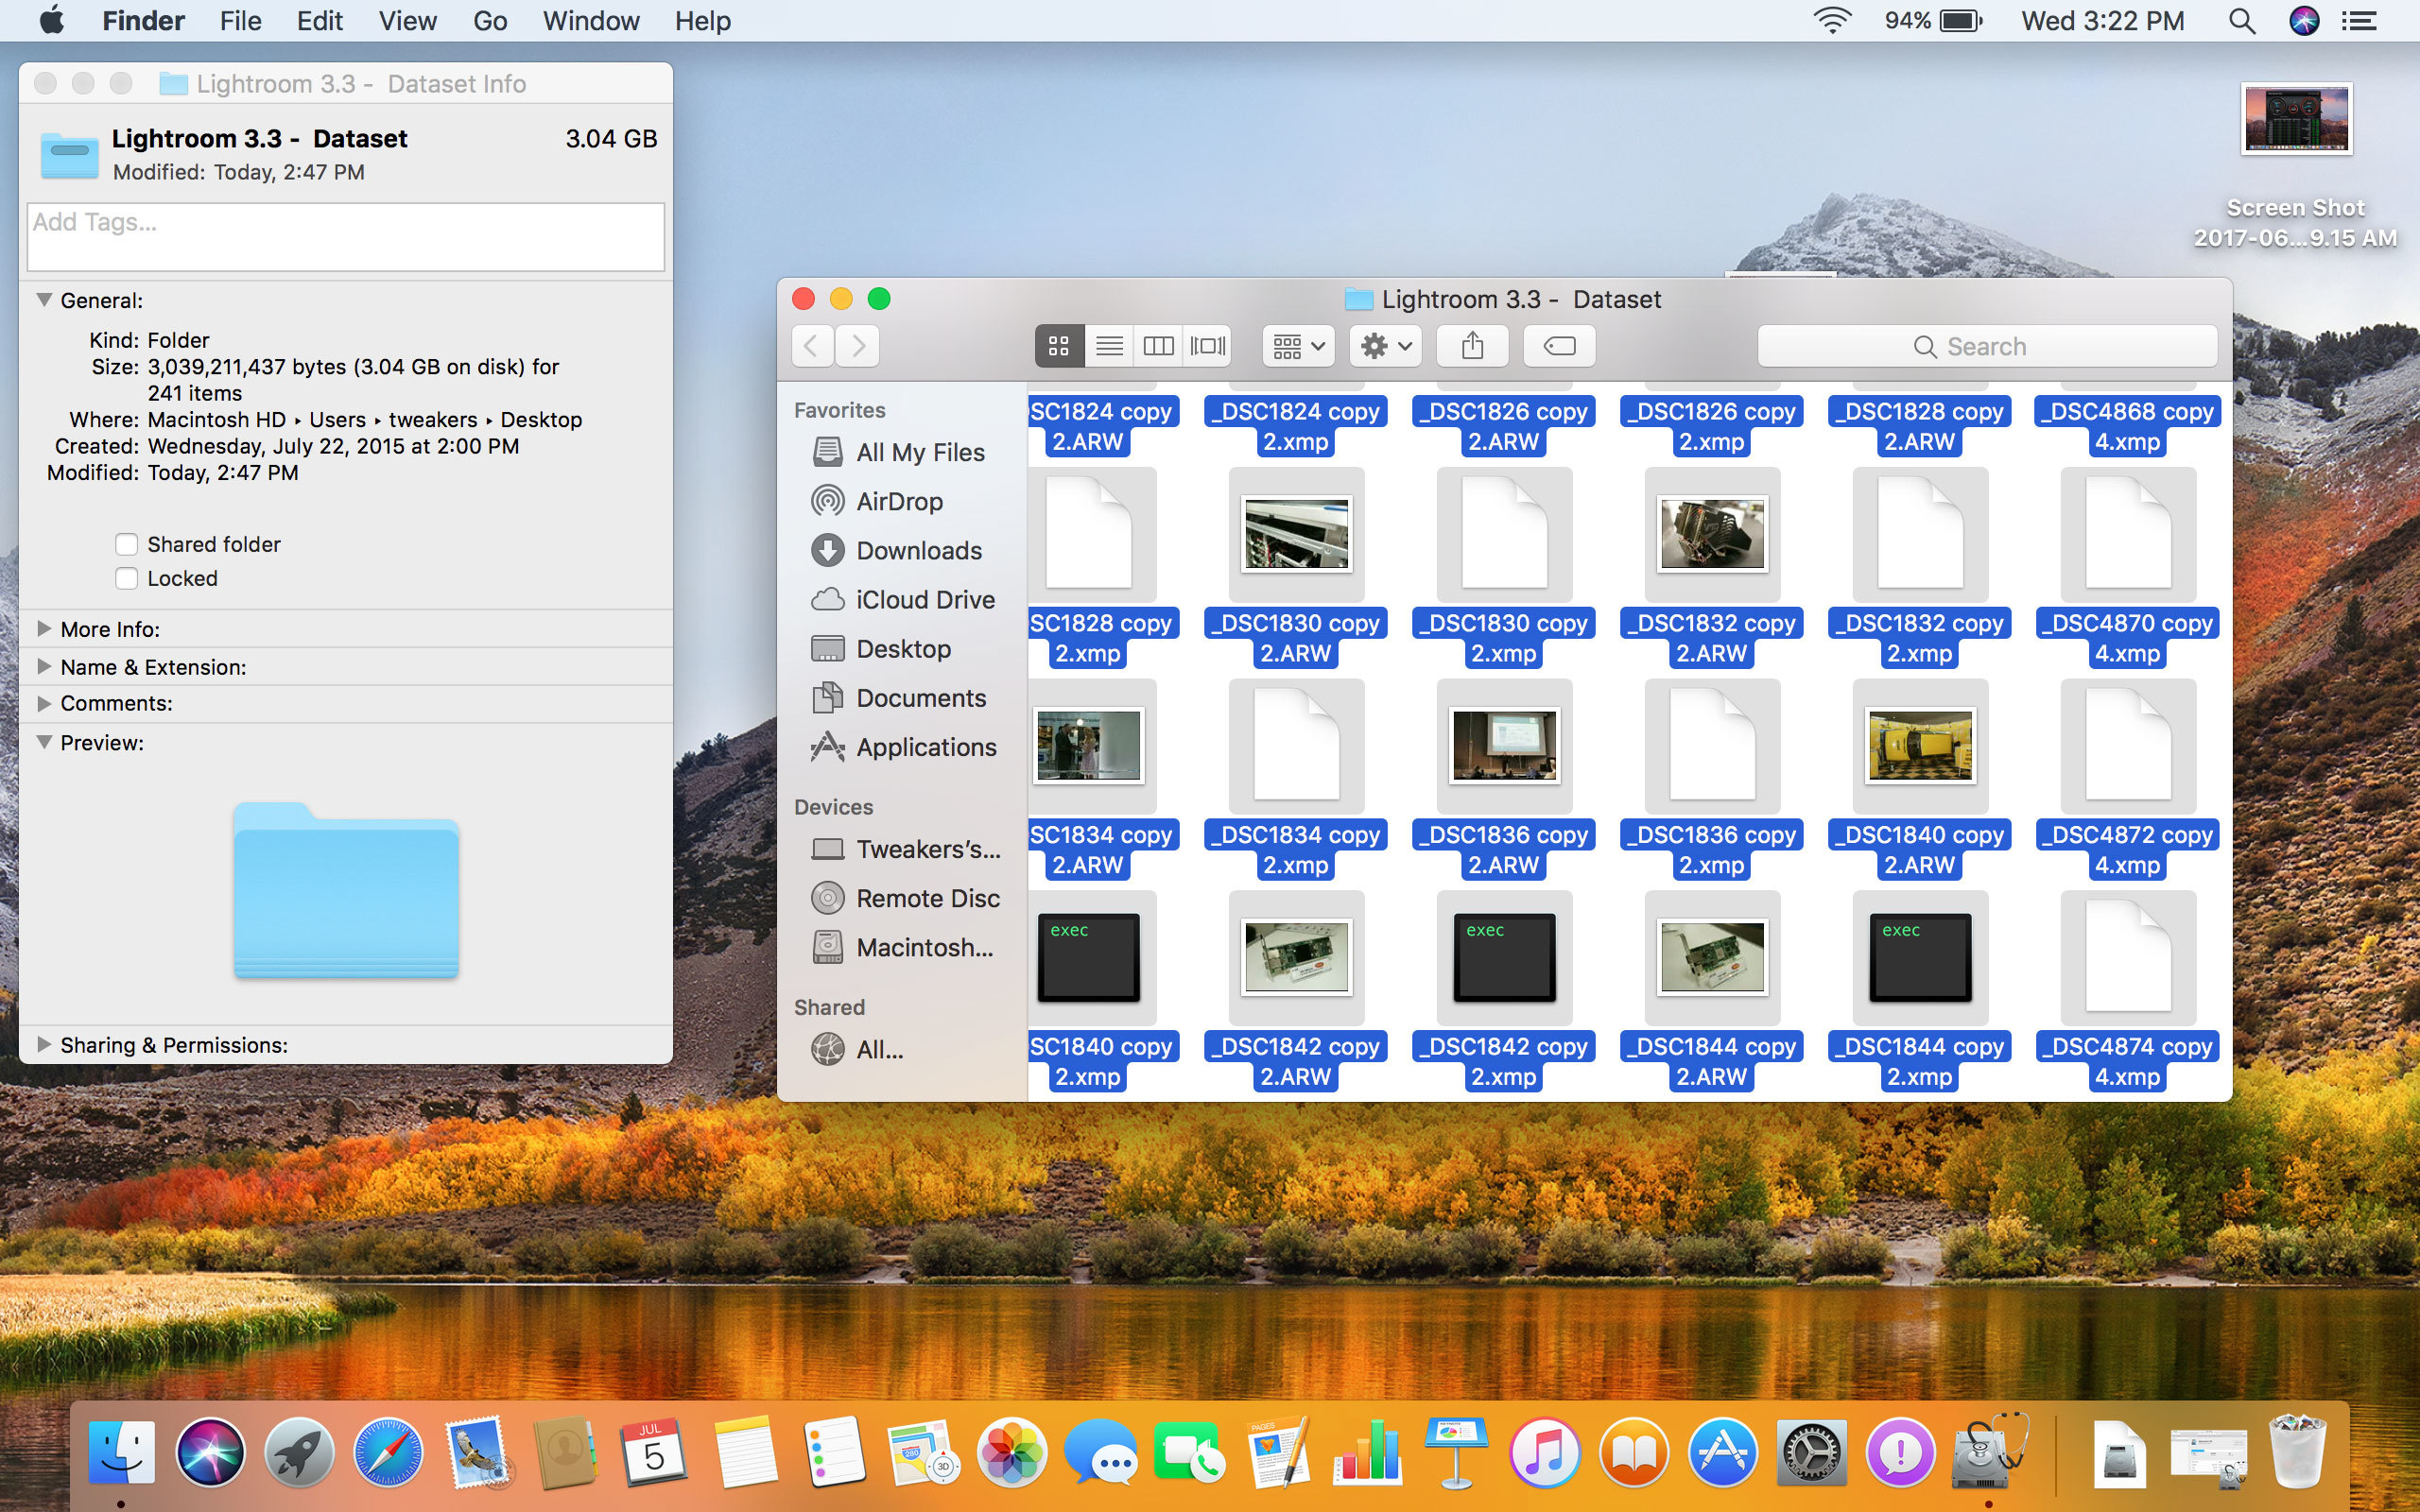Open System Preferences from the Dock

1811,1452
